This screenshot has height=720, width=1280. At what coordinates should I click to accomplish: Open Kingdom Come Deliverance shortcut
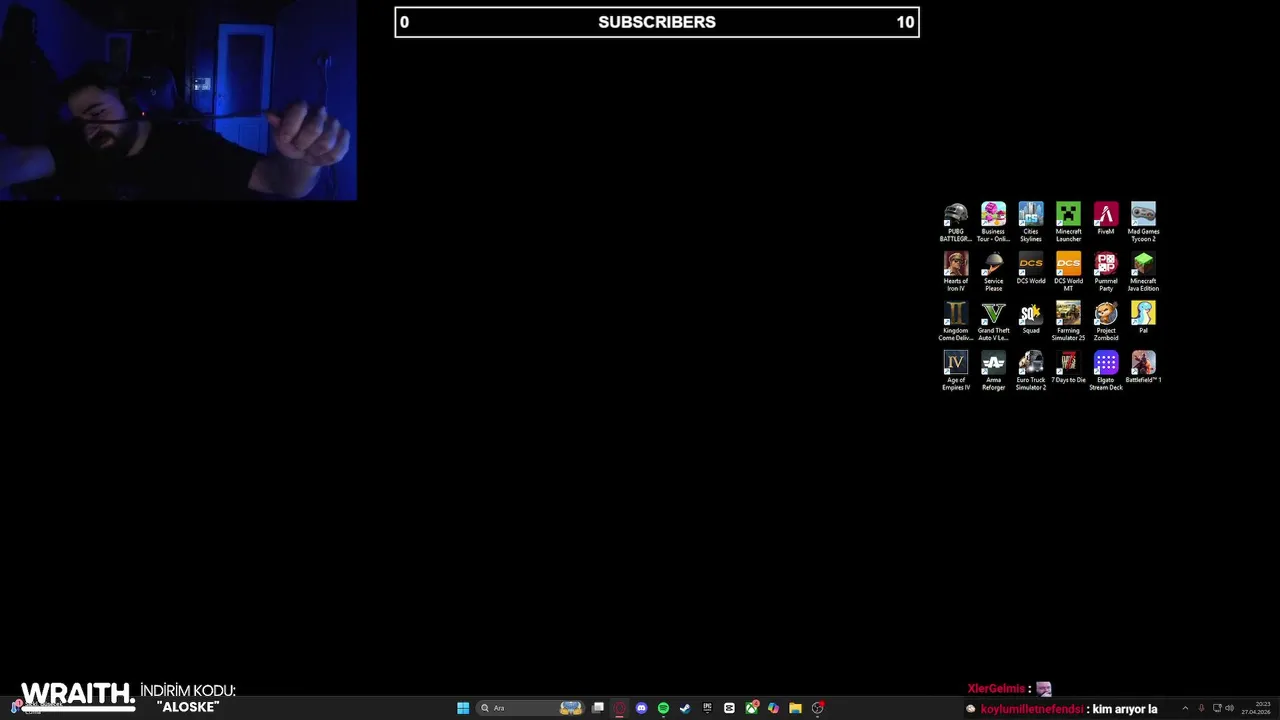pos(956,321)
